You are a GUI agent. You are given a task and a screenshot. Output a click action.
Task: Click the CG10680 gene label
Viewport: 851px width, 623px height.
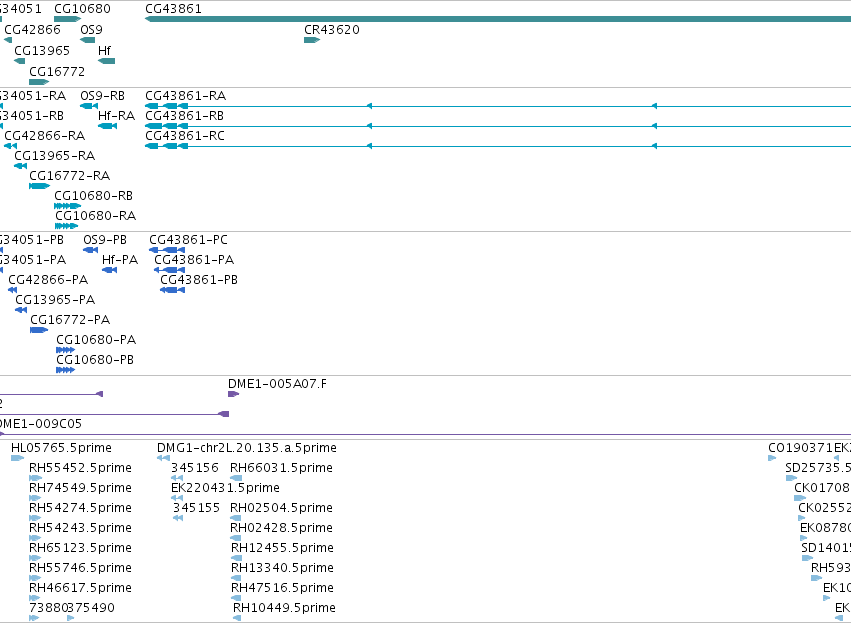pos(82,8)
